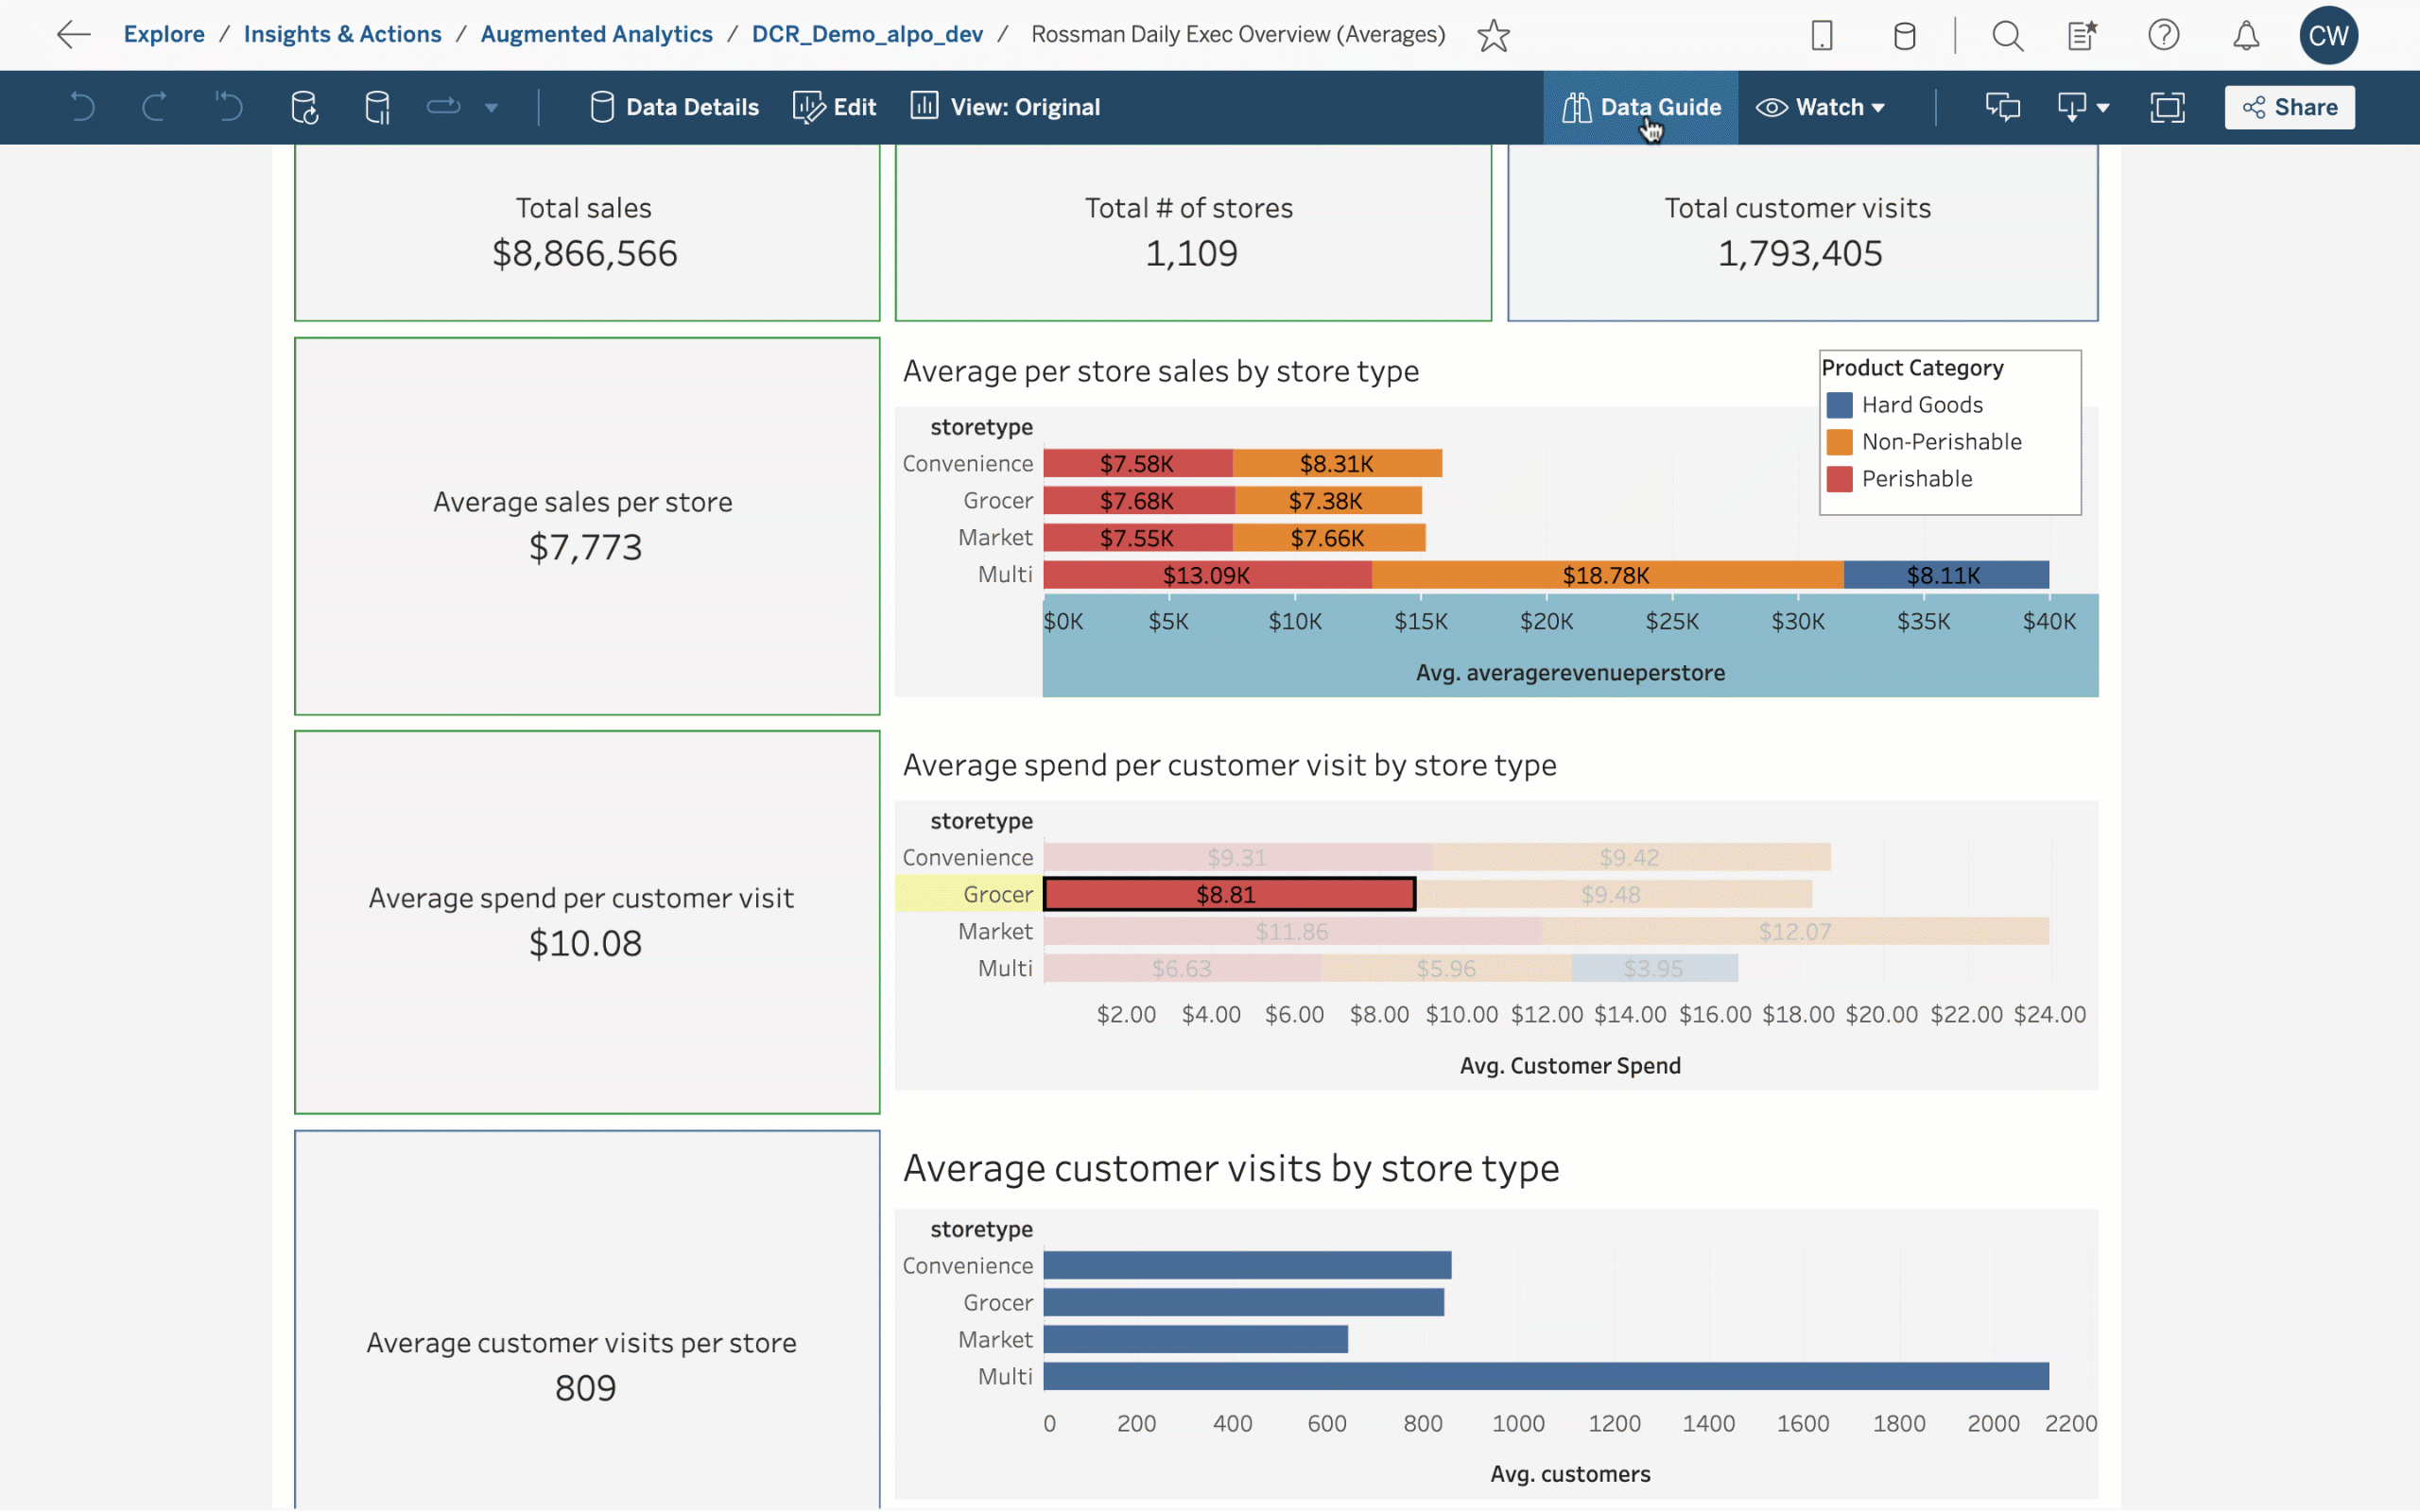2420x1512 pixels.
Task: Click the Redo arrow icon
Action: pos(153,106)
